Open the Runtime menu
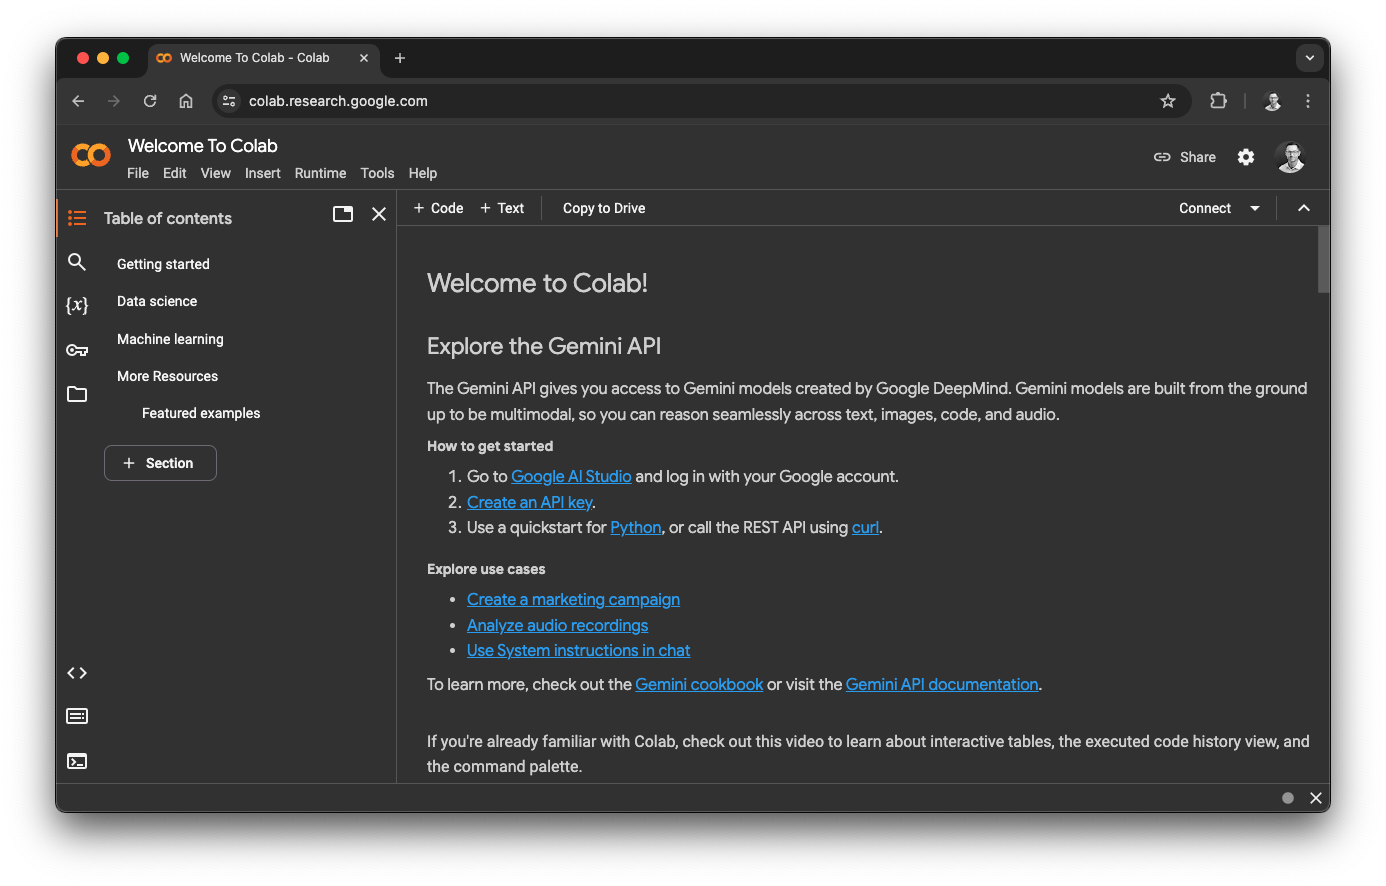 pos(320,173)
